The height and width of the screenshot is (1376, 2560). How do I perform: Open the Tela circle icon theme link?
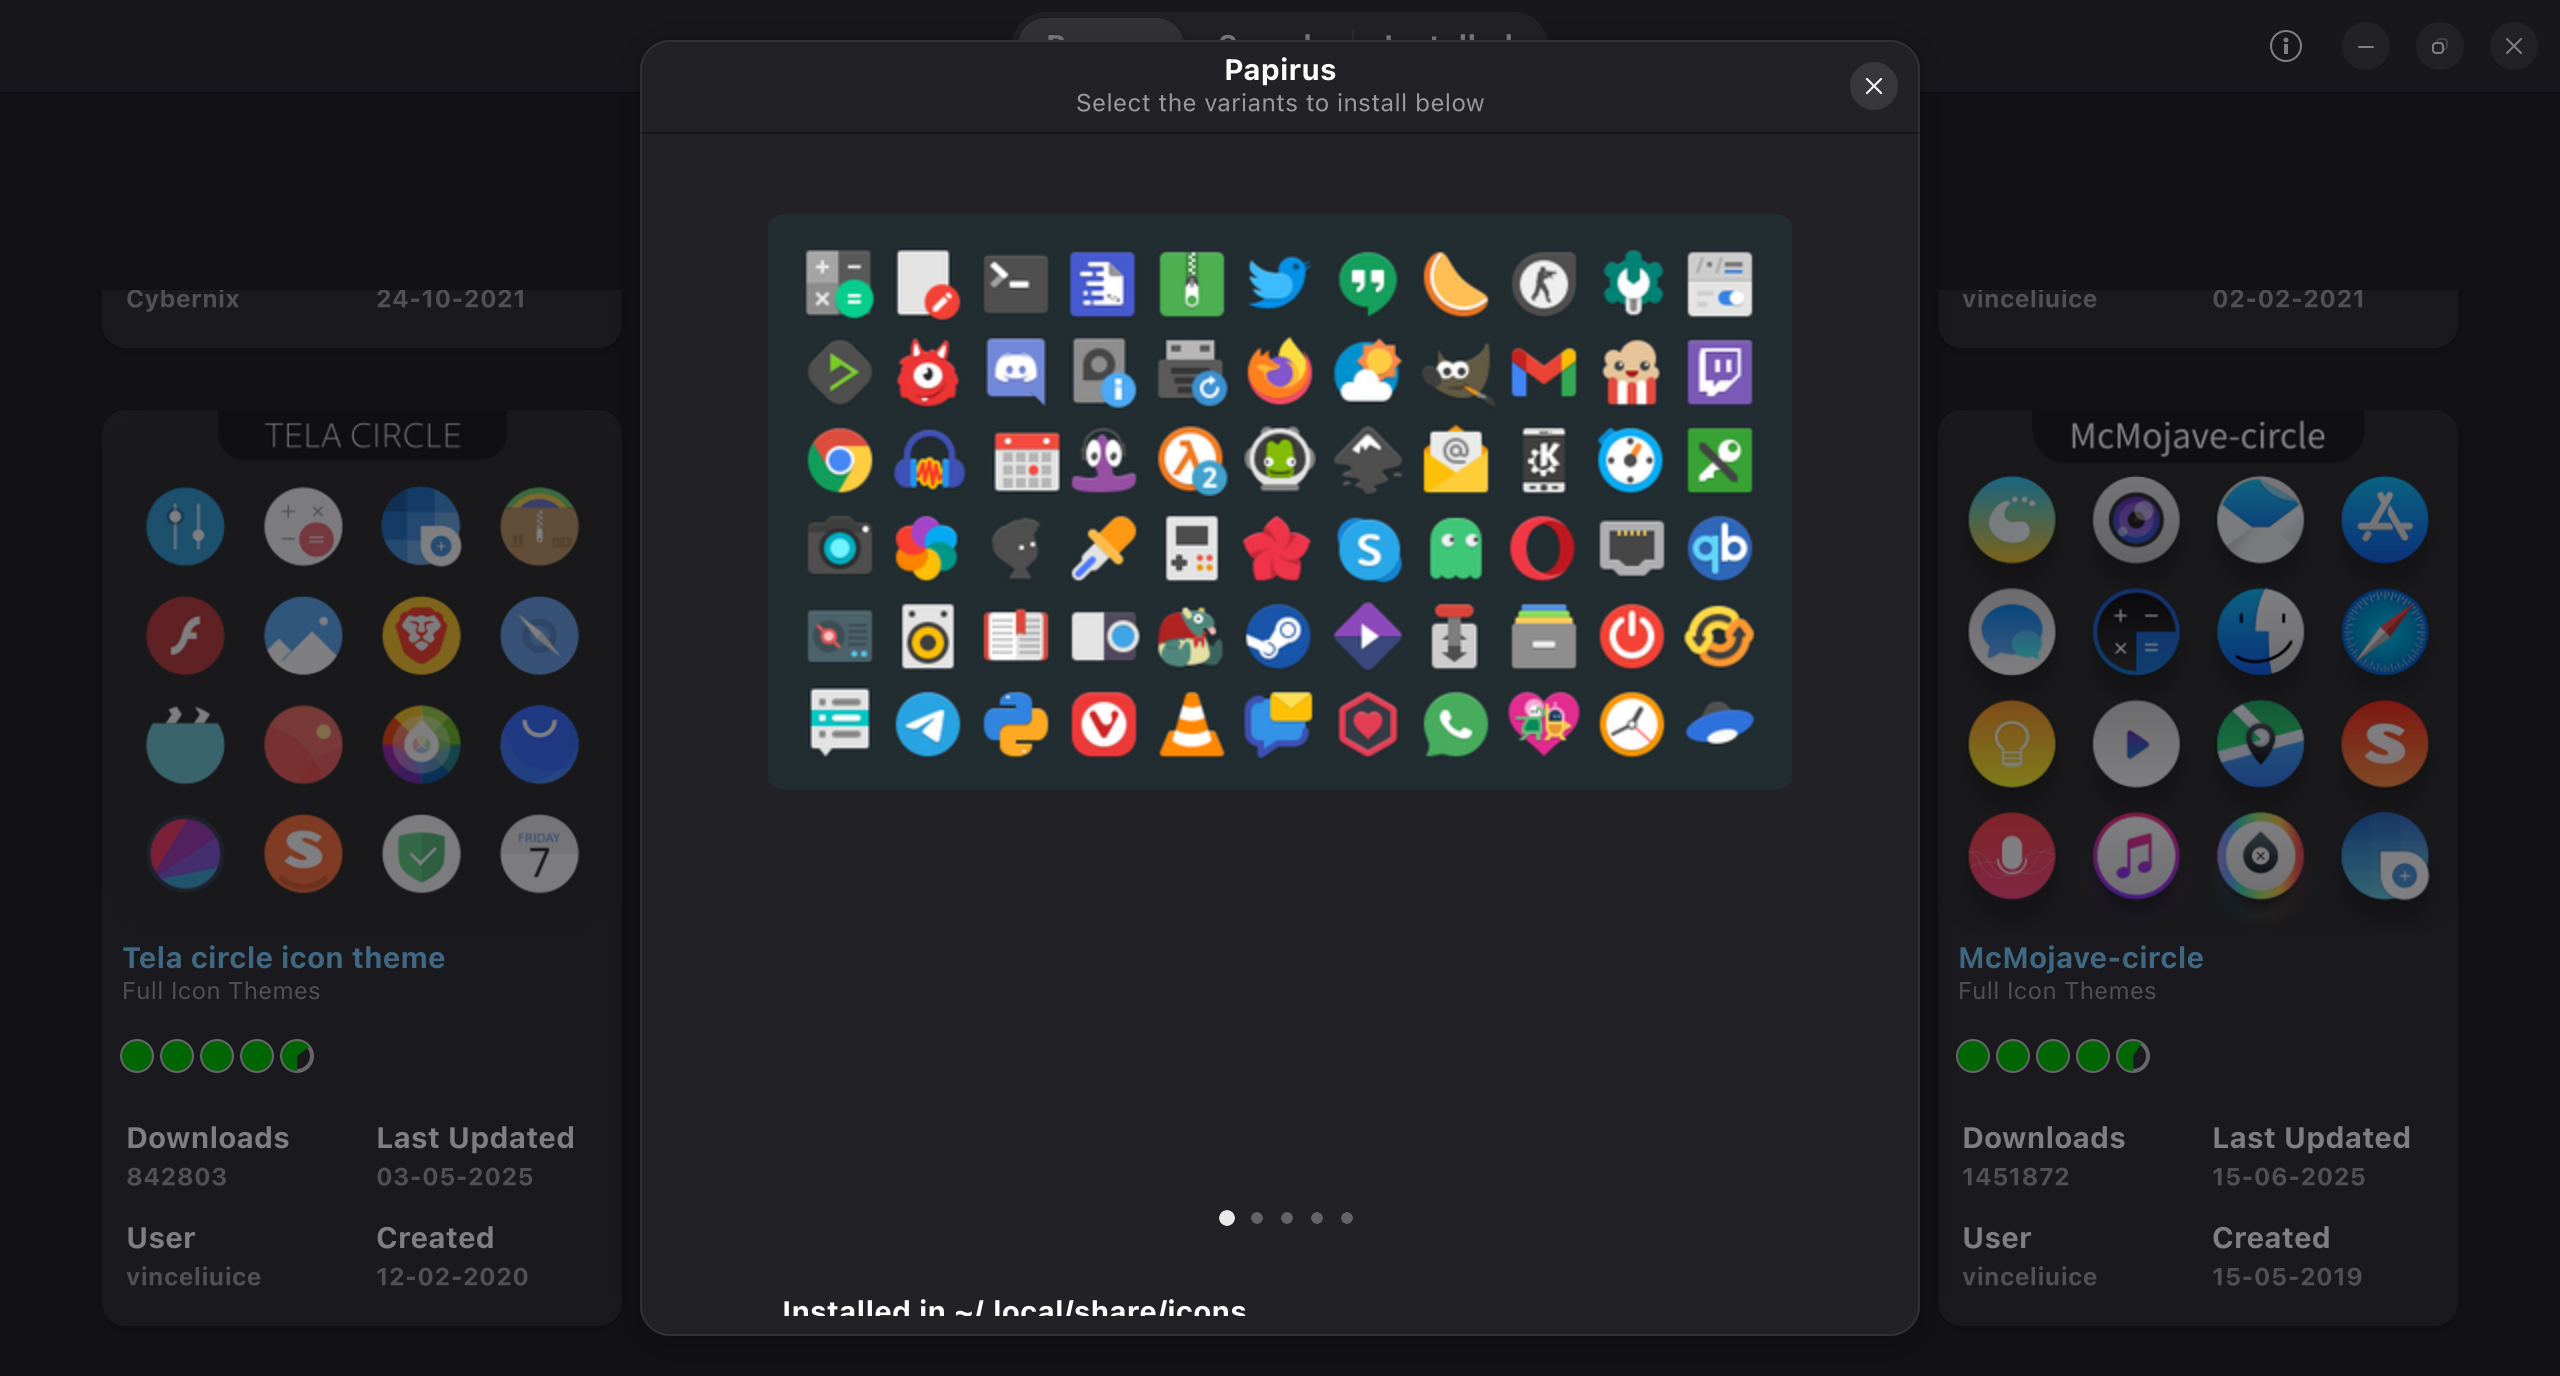click(283, 957)
